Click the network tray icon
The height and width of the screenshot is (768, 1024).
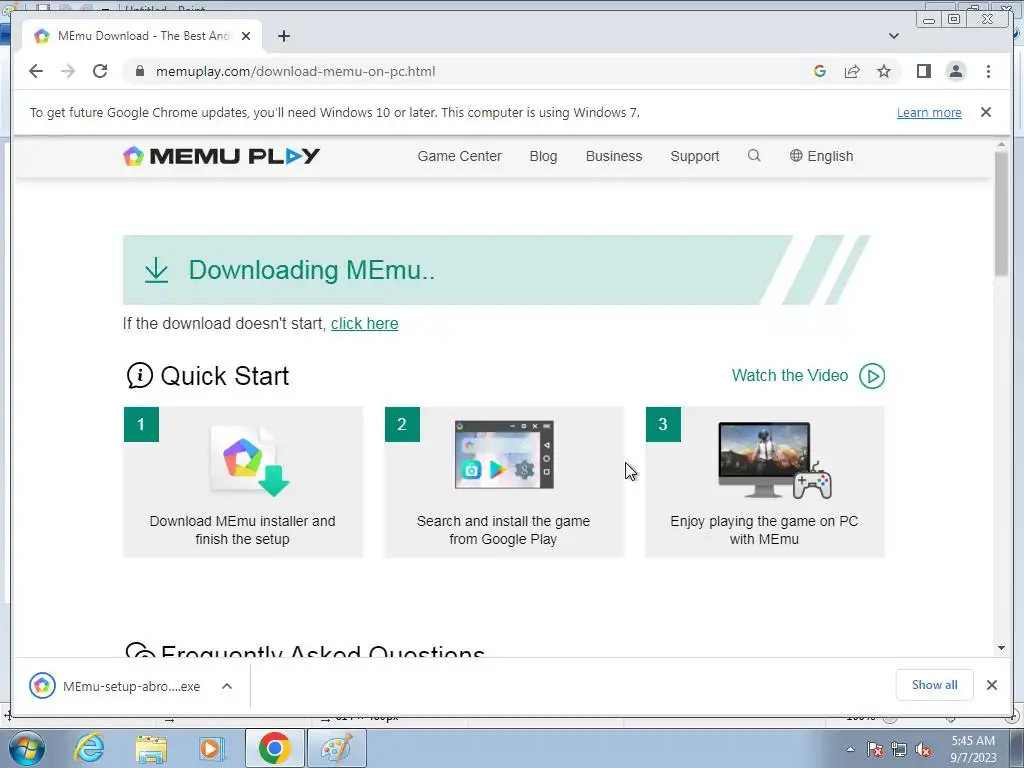pos(899,749)
